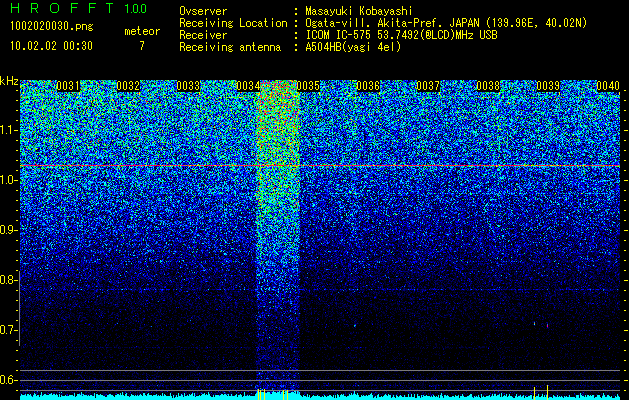629x400 pixels.
Task: Click the 0032 time marker
Action: [x=128, y=86]
